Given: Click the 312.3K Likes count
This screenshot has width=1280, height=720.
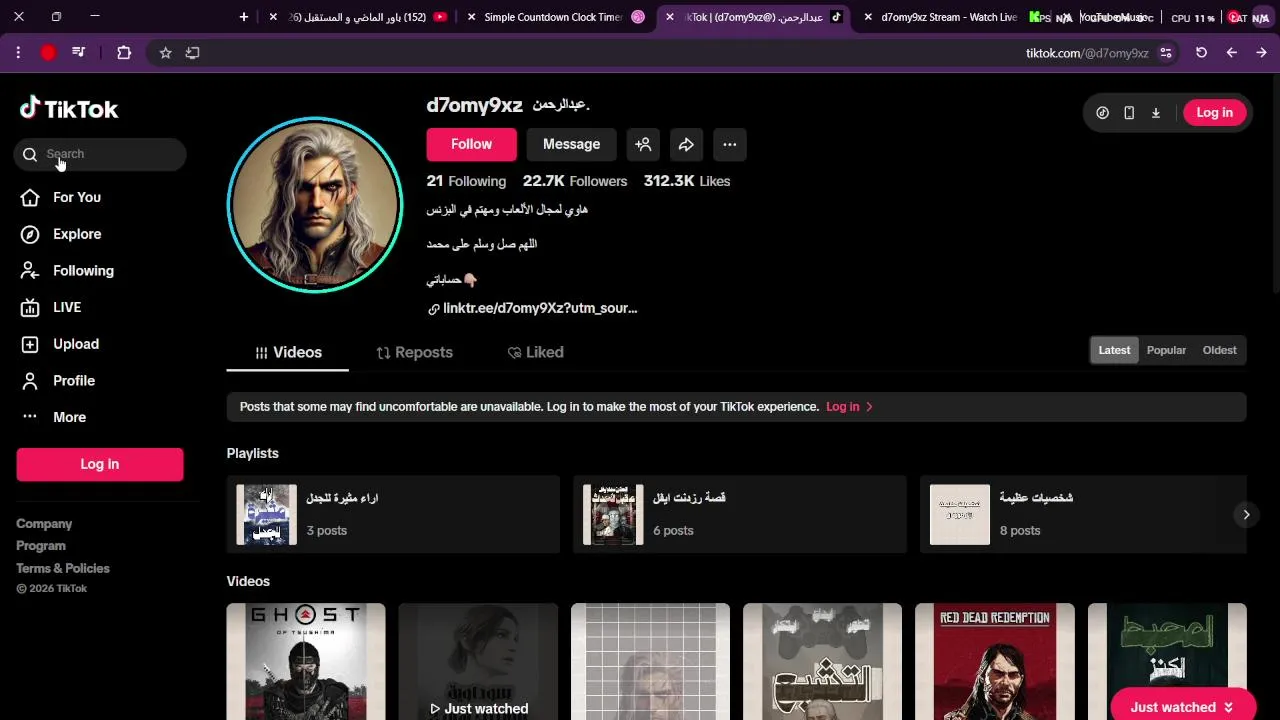Looking at the screenshot, I should click(687, 181).
